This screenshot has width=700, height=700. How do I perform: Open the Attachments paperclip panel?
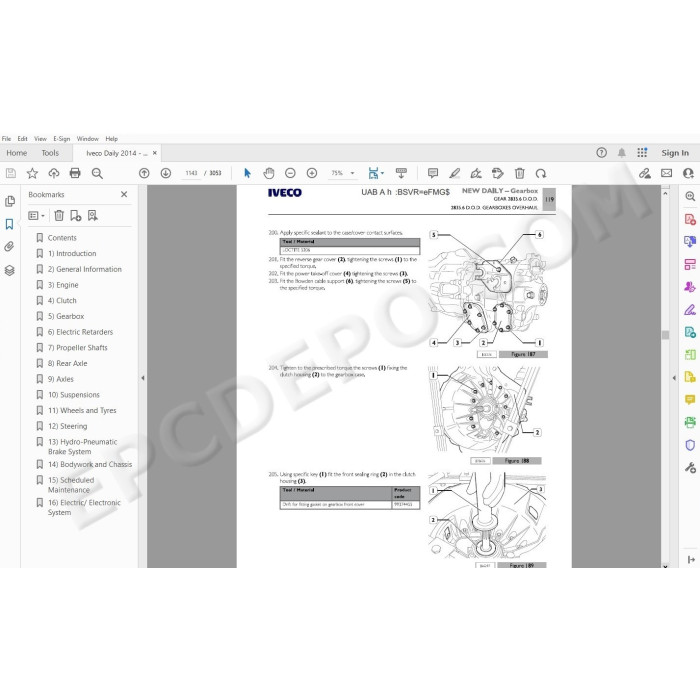click(9, 247)
